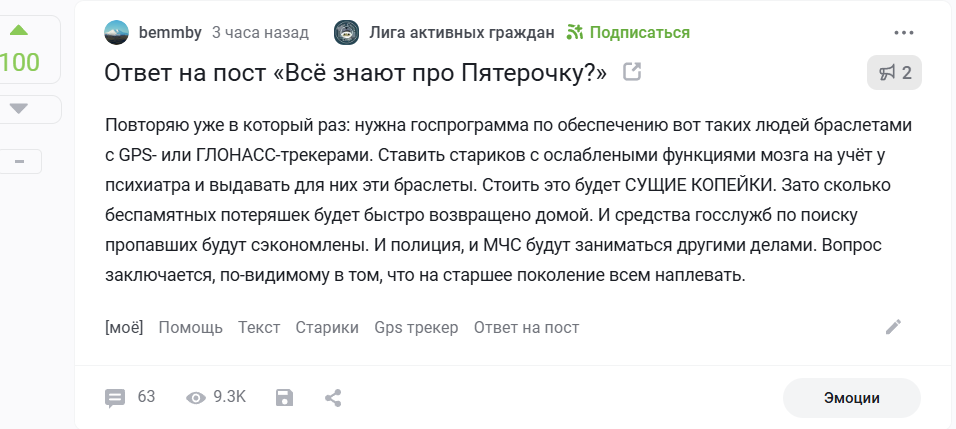Open the comments section icon
The image size is (956, 429).
pos(116,397)
